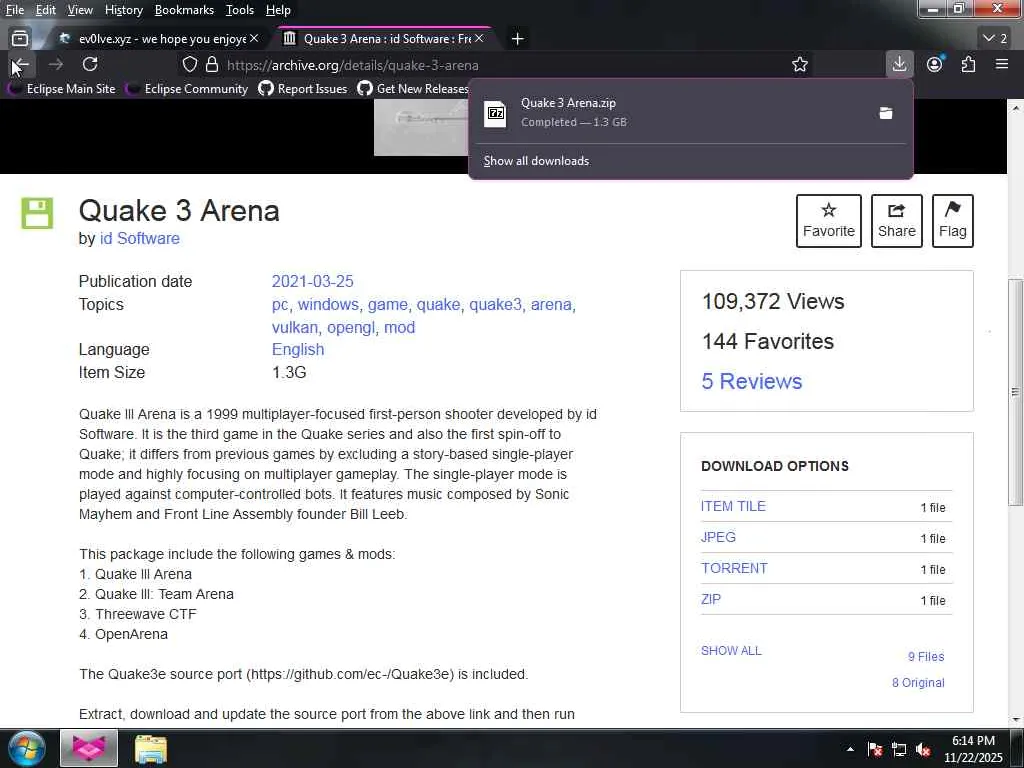Click the Share button
This screenshot has width=1024, height=768.
(897, 221)
